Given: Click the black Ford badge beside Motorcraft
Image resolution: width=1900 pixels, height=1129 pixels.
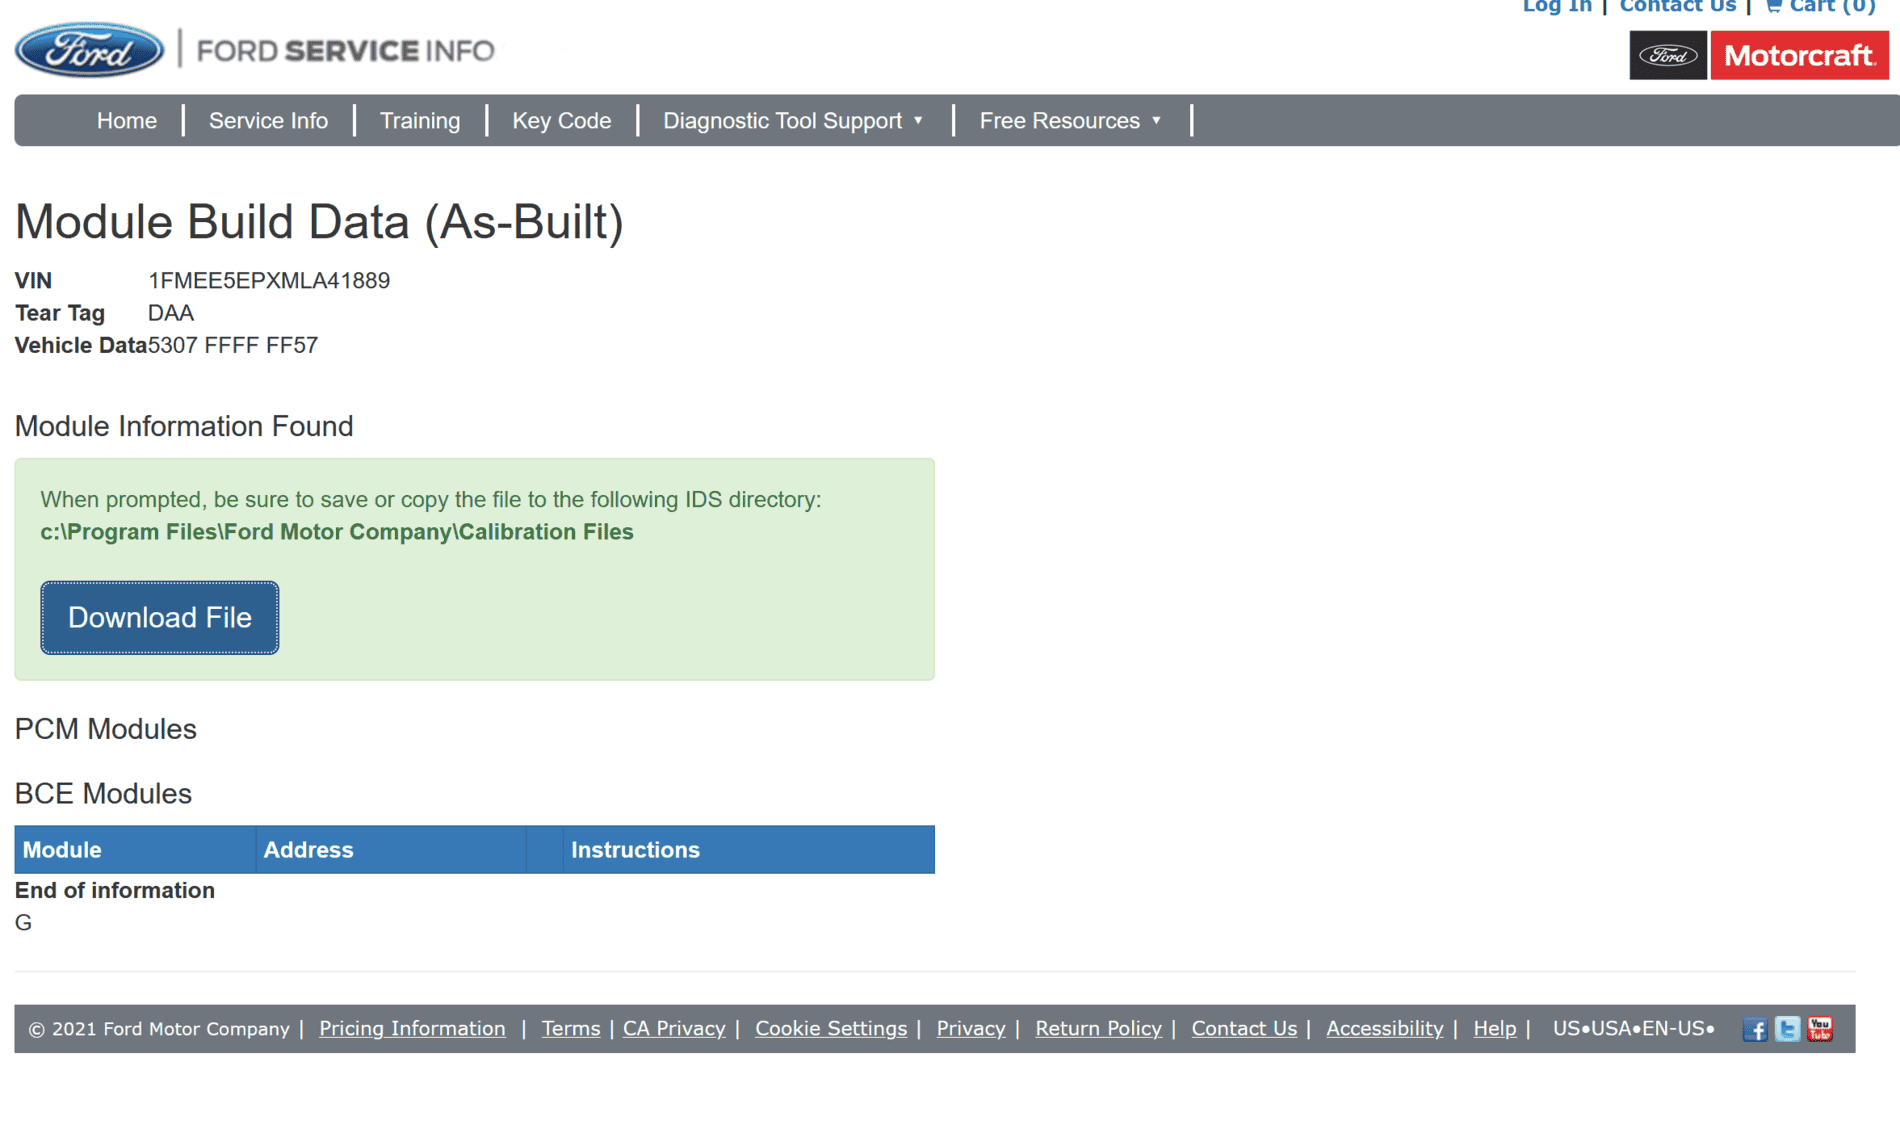Looking at the screenshot, I should (x=1668, y=55).
